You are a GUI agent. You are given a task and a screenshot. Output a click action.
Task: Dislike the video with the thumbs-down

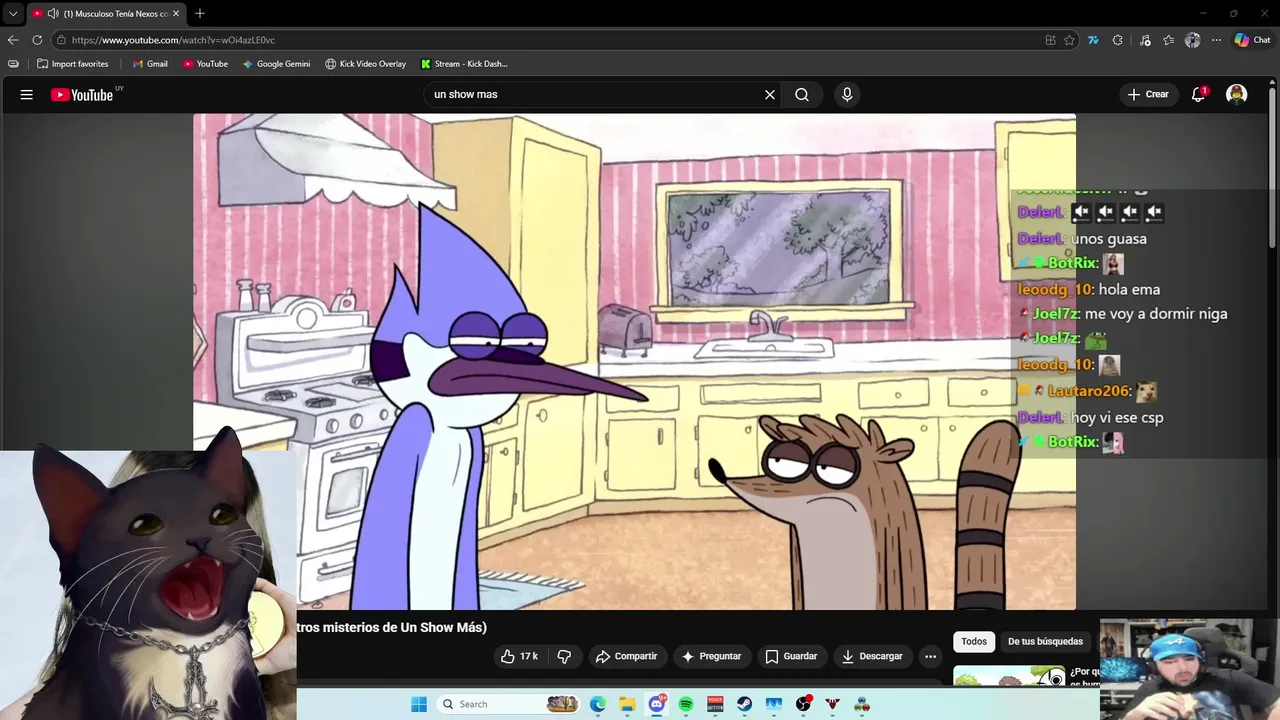click(564, 656)
